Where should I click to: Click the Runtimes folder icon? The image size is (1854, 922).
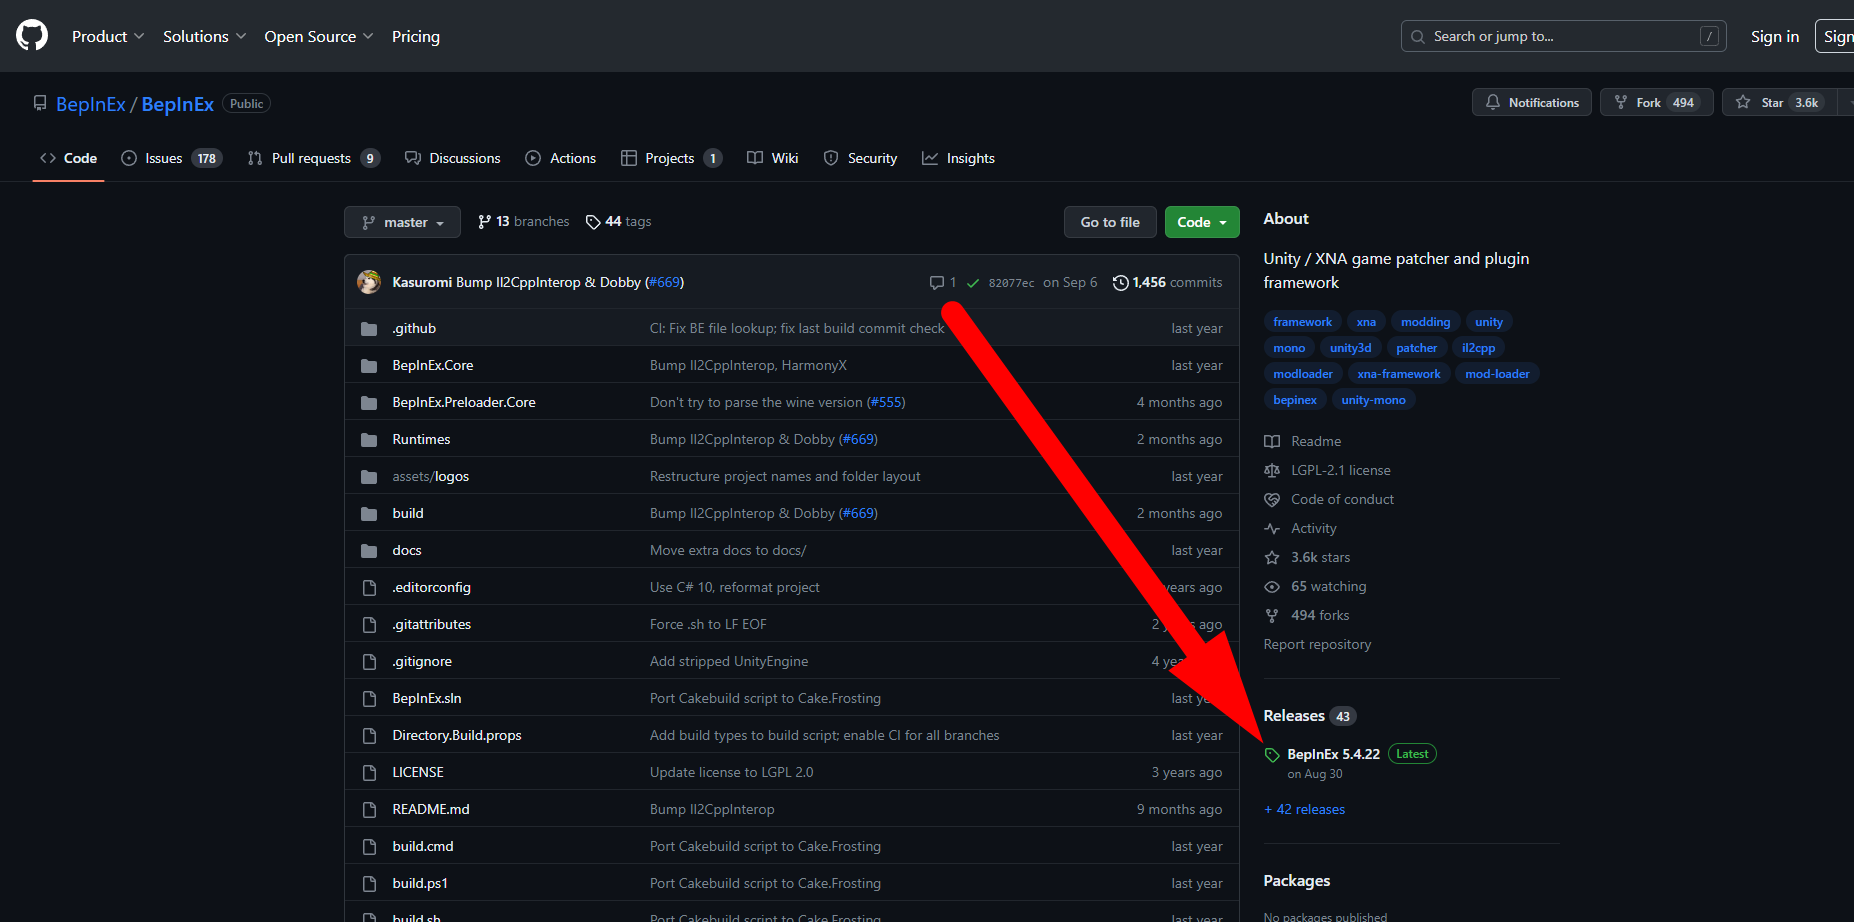point(369,440)
